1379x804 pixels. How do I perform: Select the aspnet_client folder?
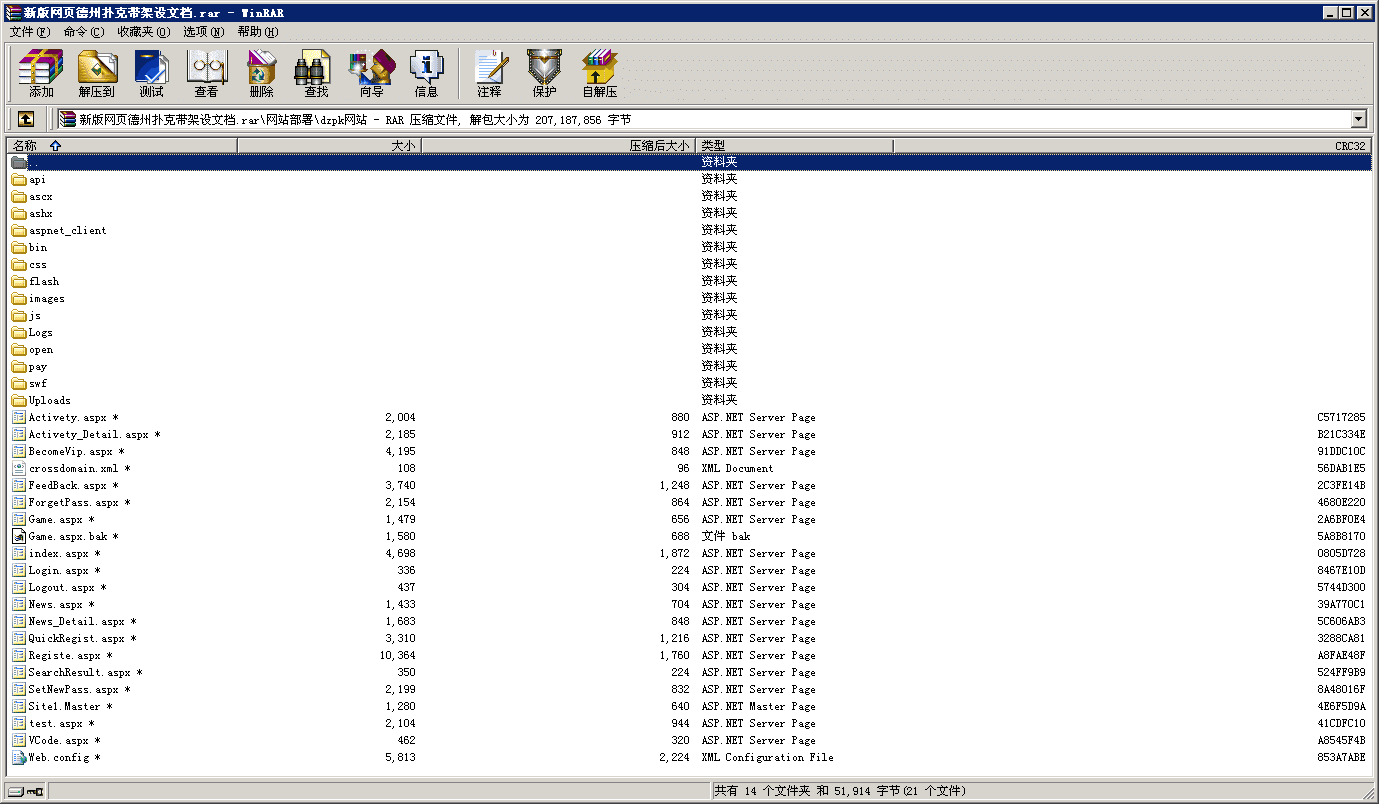point(67,231)
